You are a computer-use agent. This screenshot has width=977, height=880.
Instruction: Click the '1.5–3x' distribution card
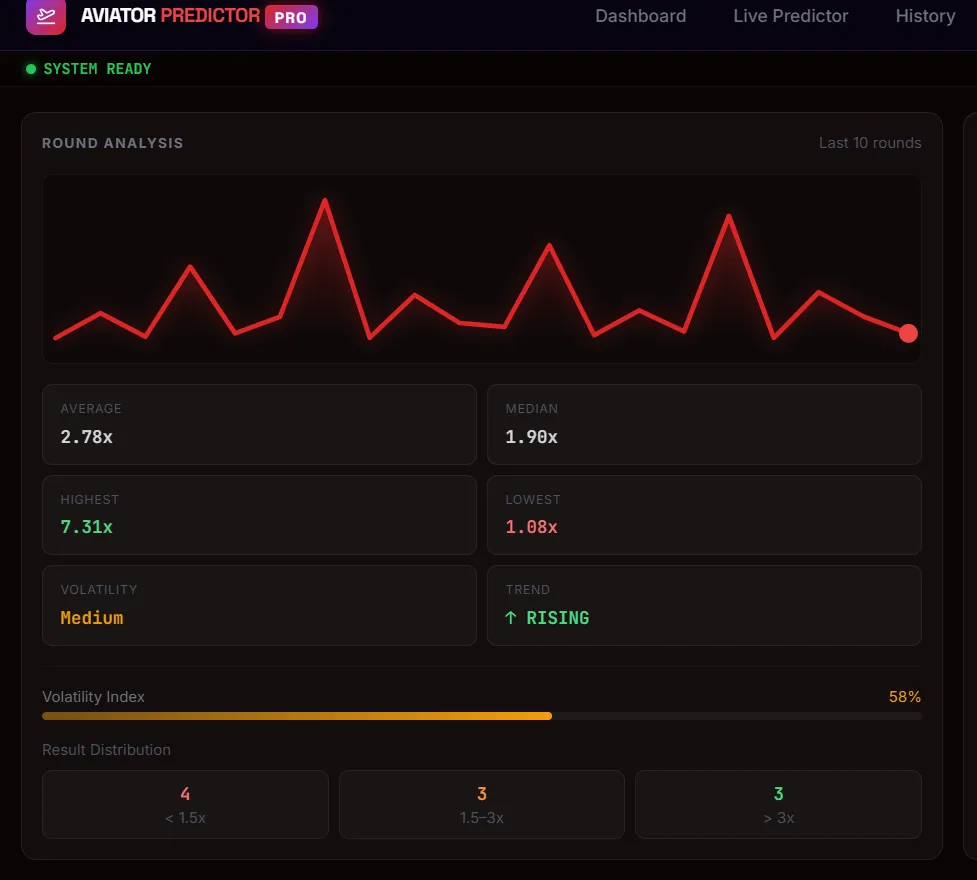[482, 805]
